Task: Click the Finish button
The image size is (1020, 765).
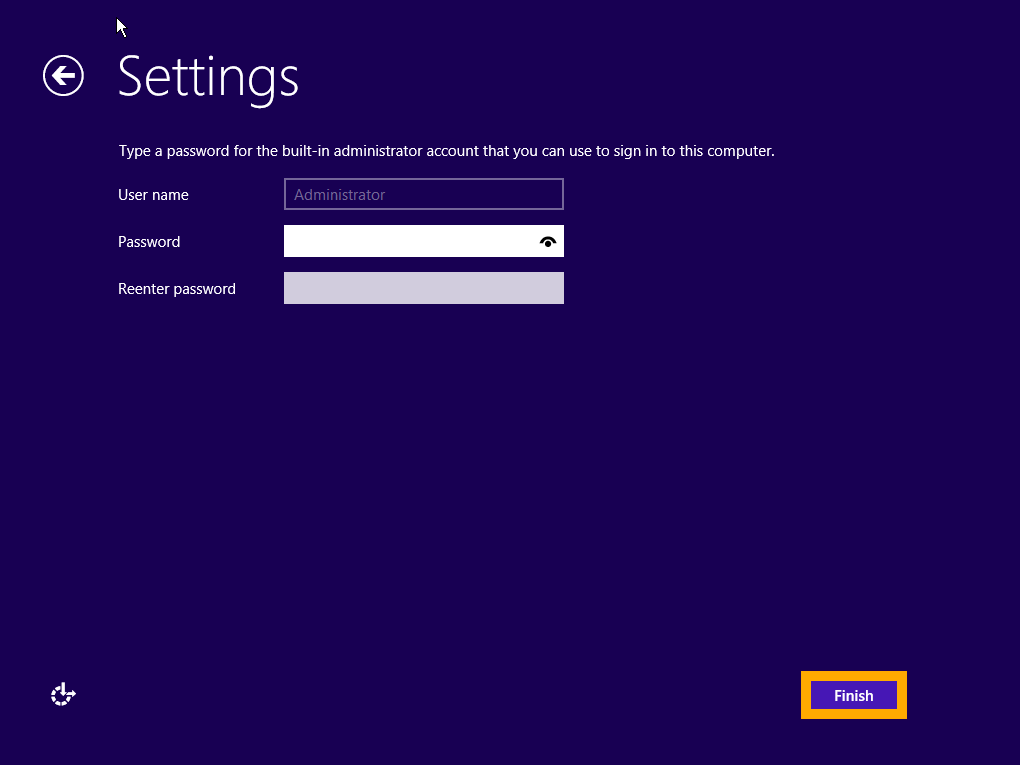Action: pos(853,695)
